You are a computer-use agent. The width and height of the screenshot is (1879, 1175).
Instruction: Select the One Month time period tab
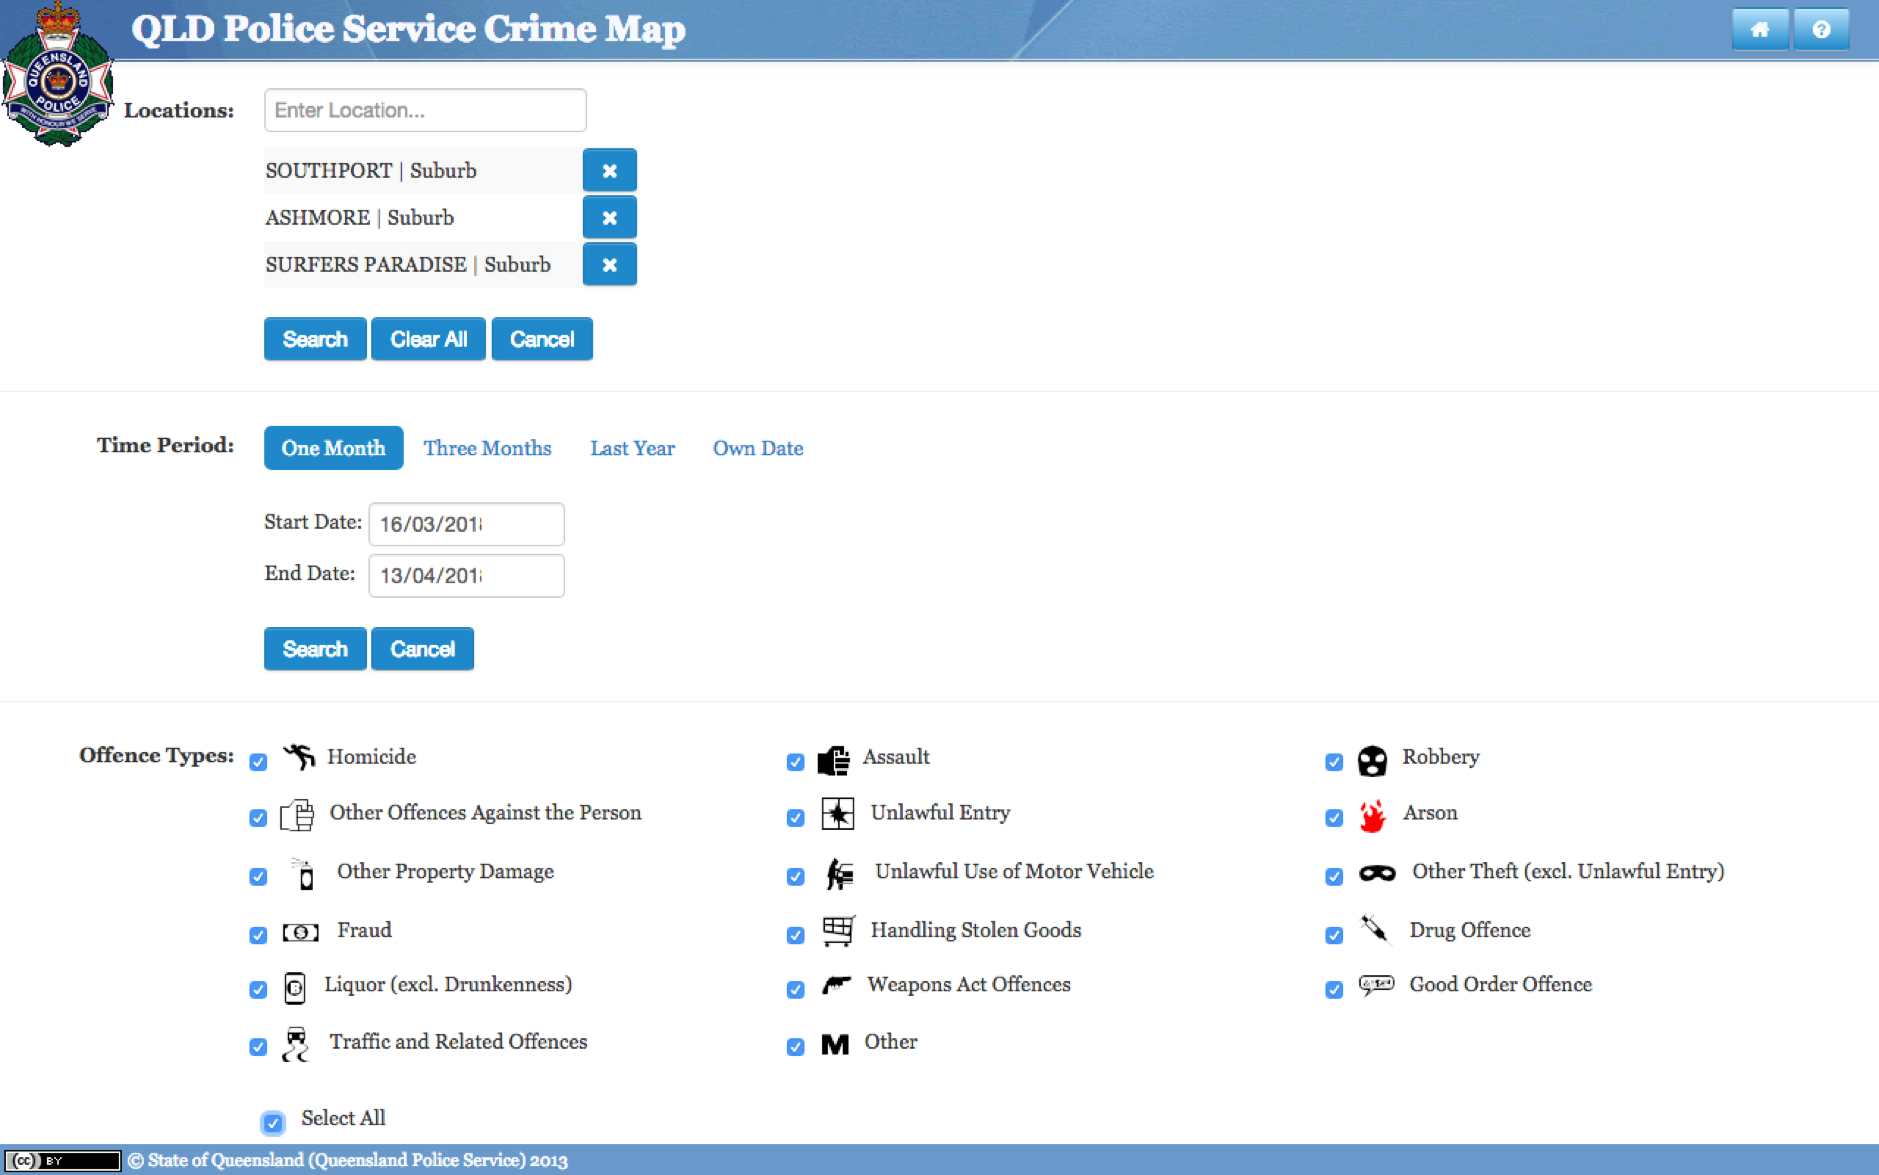[333, 448]
